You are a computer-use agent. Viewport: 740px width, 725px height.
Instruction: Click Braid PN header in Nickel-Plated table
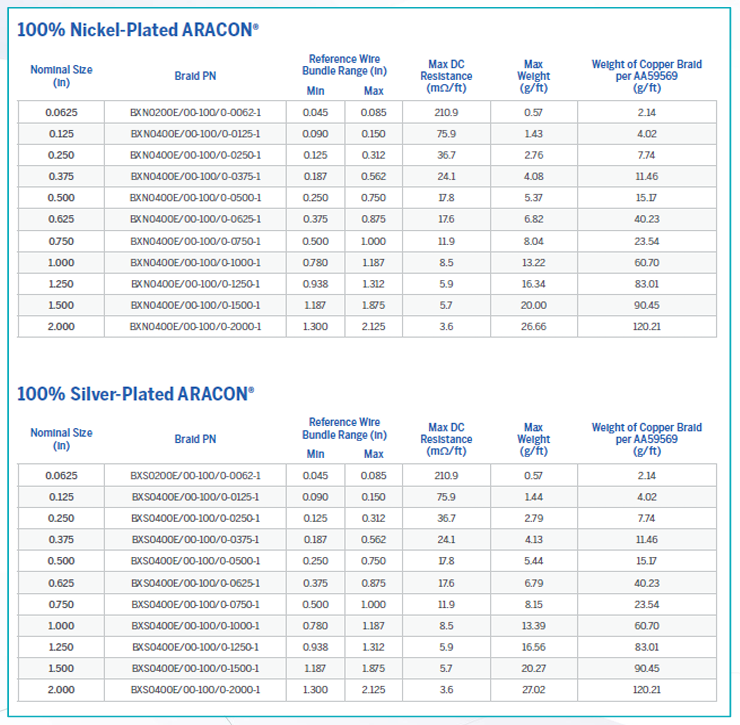click(x=195, y=76)
